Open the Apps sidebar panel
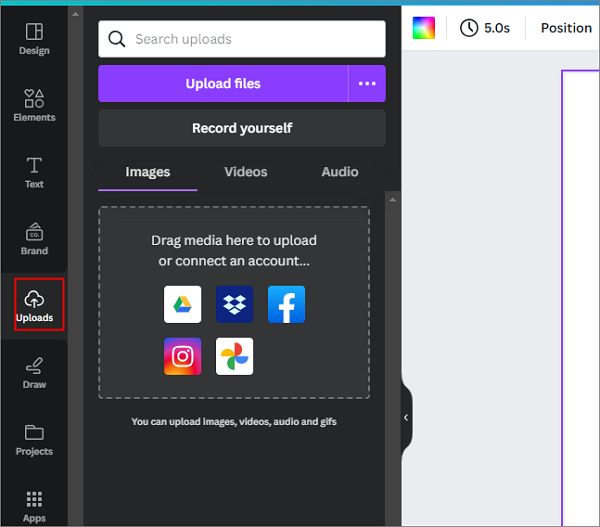Image resolution: width=600 pixels, height=527 pixels. coord(34,506)
